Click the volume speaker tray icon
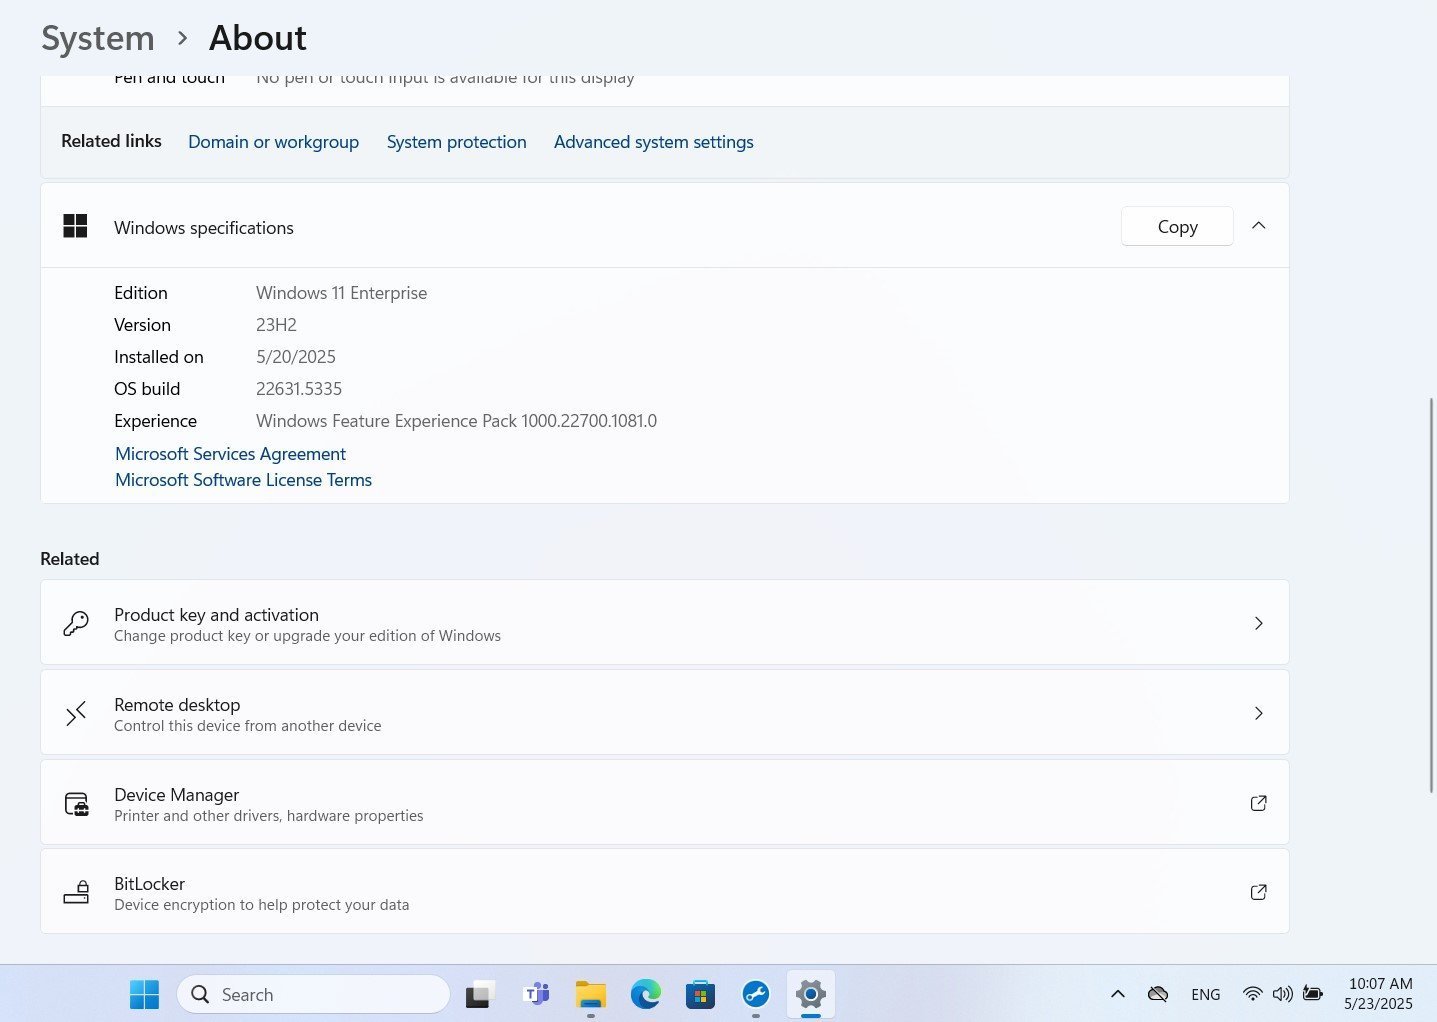 pos(1282,994)
